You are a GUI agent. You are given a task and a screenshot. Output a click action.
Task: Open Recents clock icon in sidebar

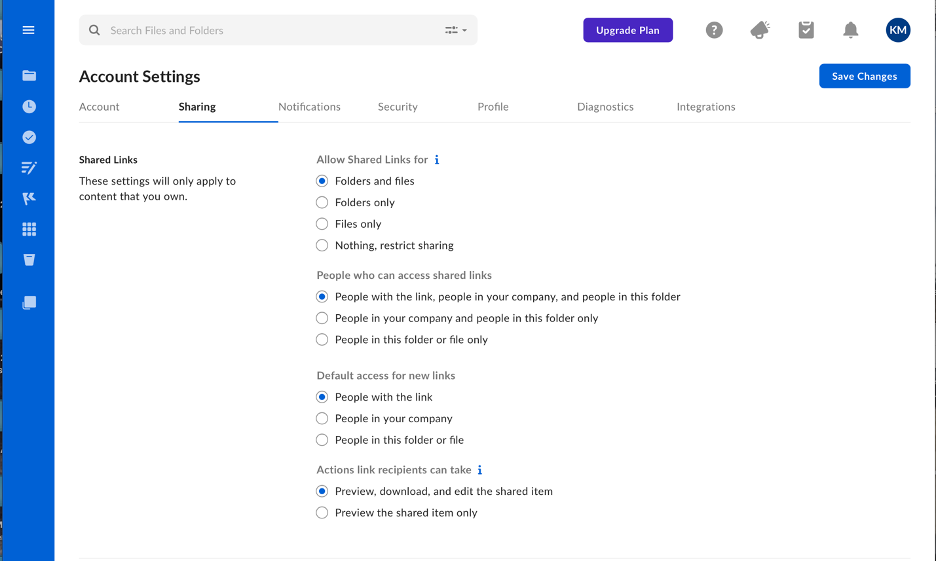tap(29, 106)
